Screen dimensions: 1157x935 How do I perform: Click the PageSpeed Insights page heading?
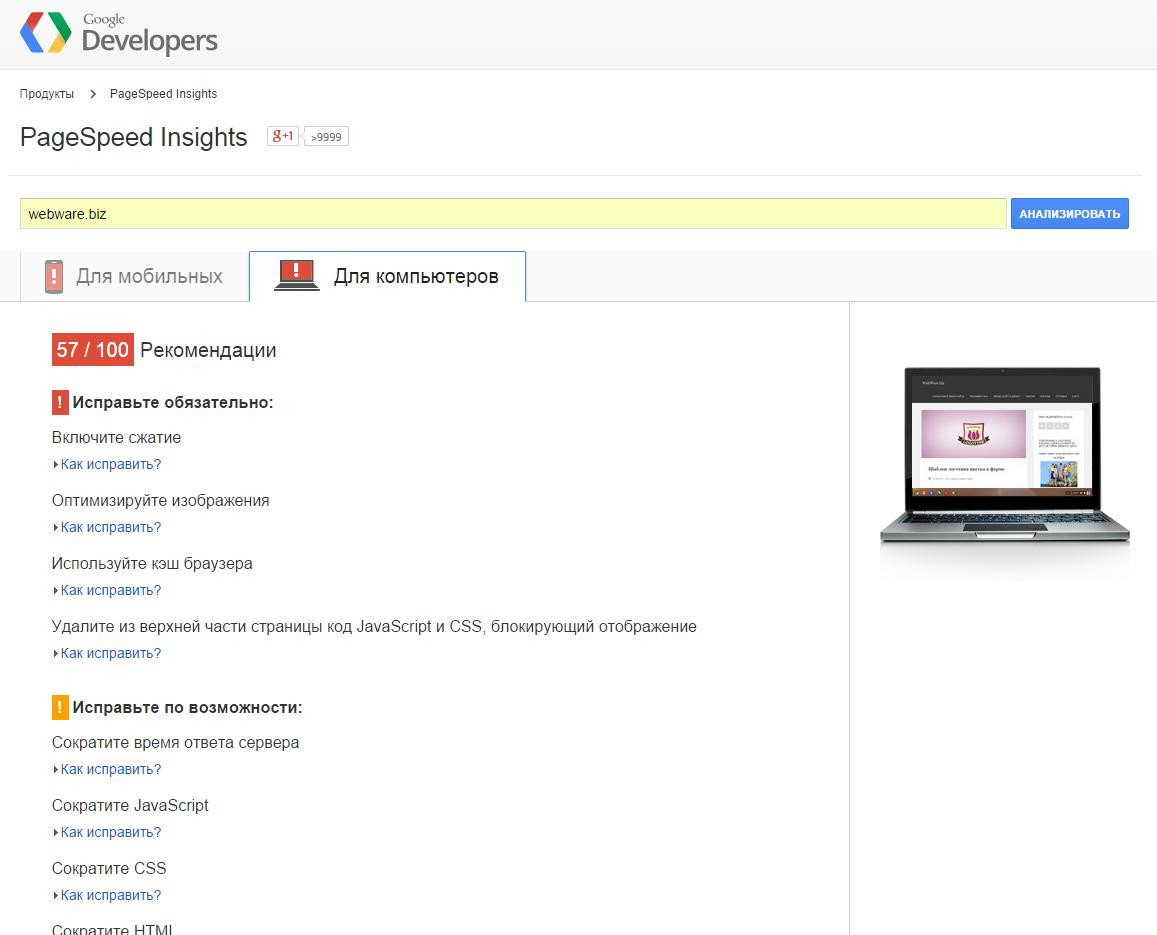coord(134,137)
